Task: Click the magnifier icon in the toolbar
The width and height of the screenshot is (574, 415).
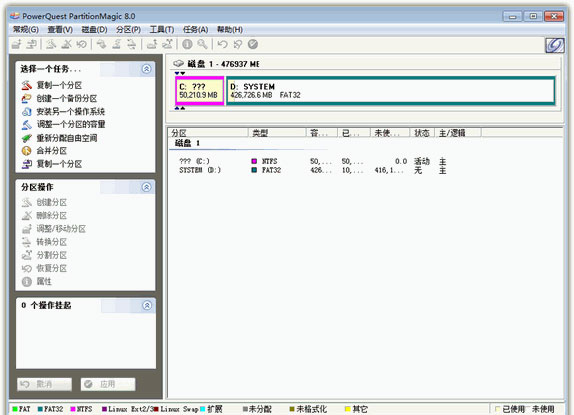Action: tap(202, 44)
